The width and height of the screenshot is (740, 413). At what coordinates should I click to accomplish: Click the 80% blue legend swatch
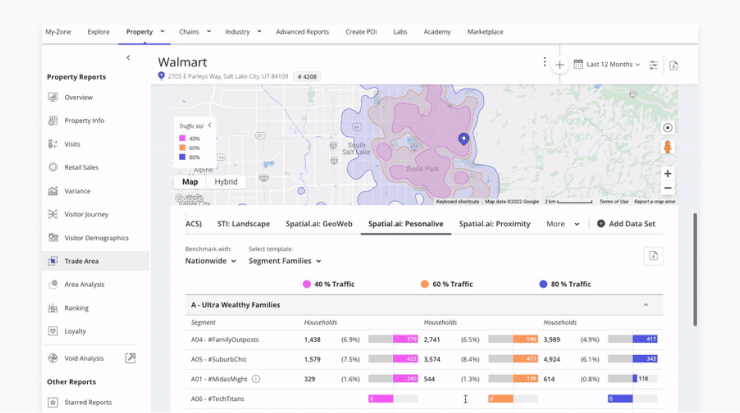(x=182, y=157)
